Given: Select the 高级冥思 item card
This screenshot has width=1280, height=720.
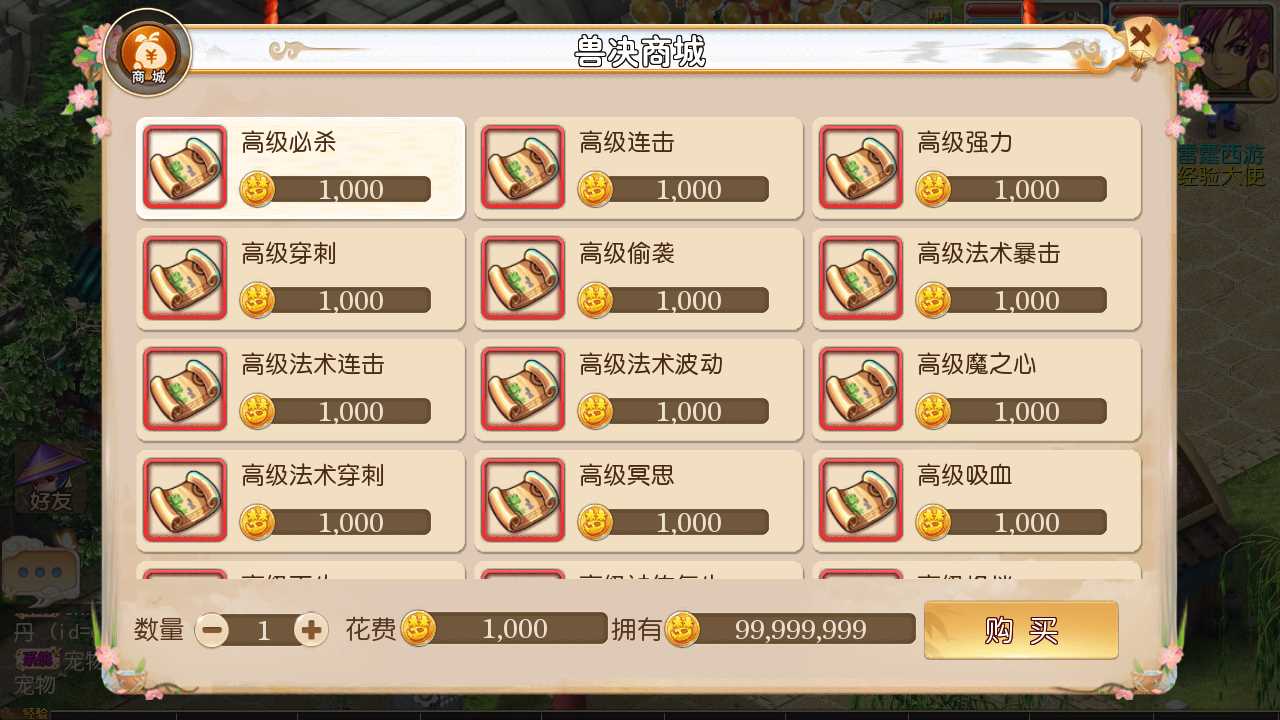Looking at the screenshot, I should [639, 501].
